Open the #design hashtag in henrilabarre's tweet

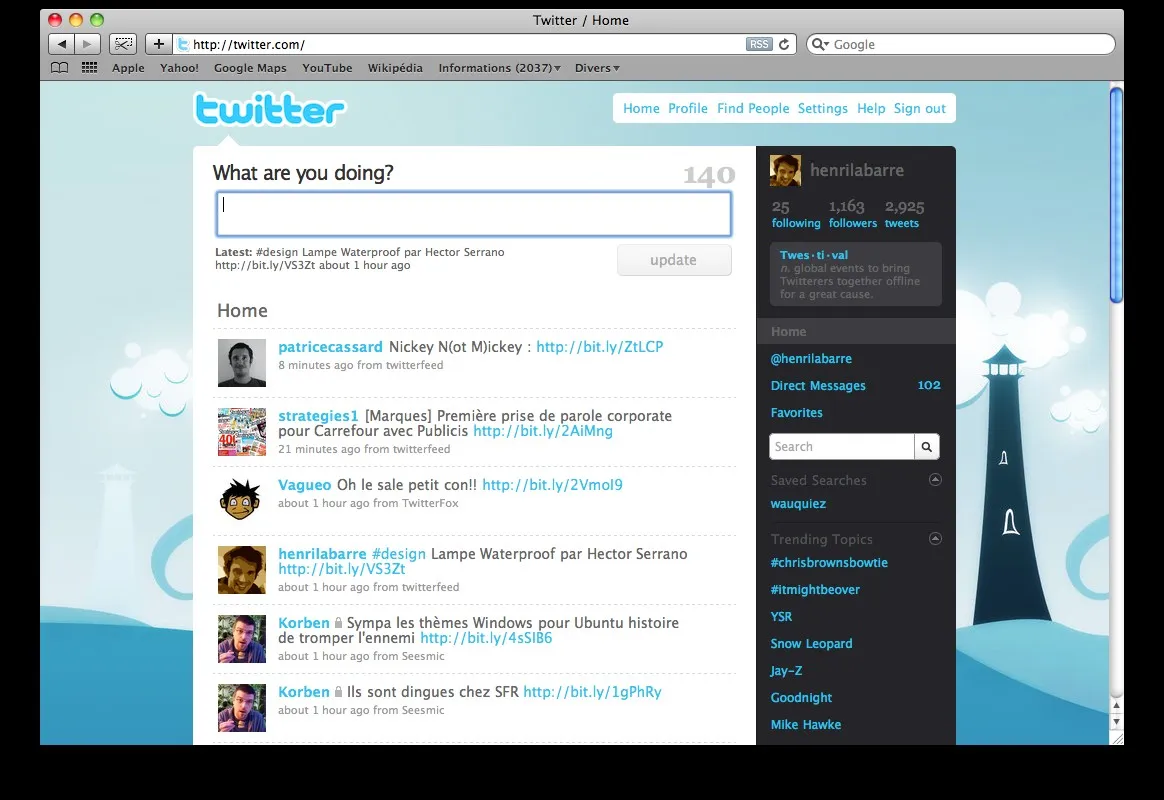(399, 554)
